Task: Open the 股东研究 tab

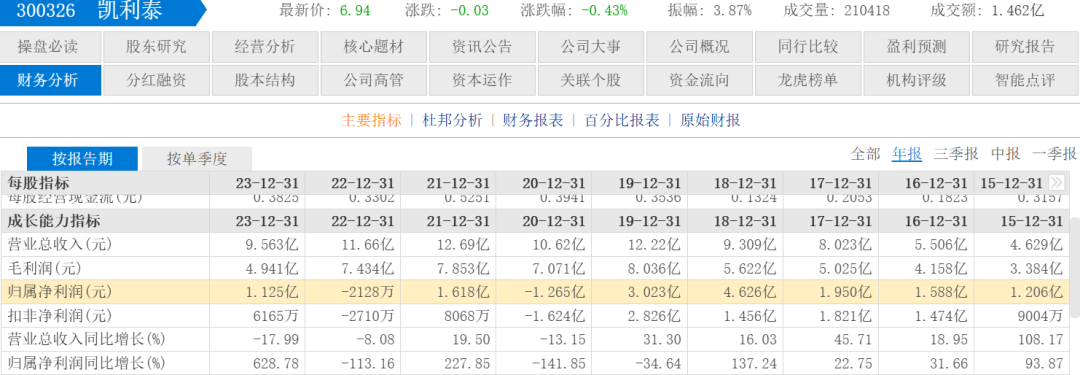Action: click(x=156, y=48)
